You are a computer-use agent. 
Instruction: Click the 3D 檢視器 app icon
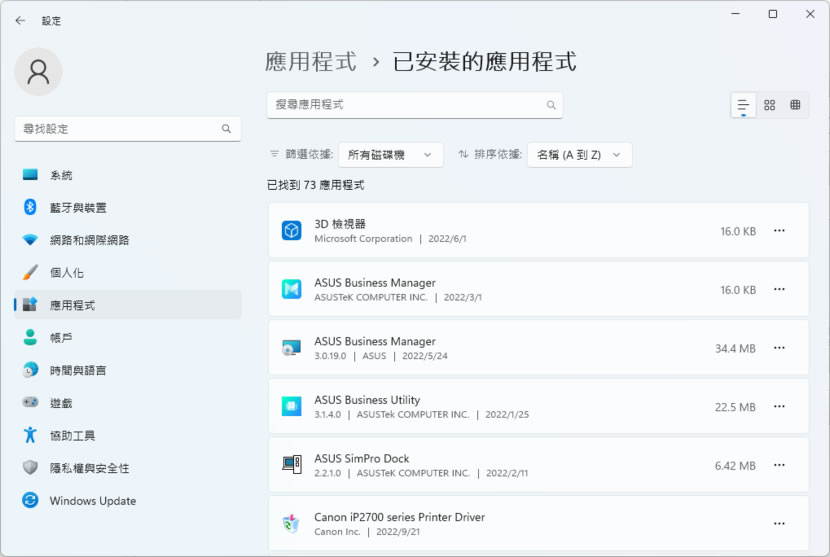(292, 231)
